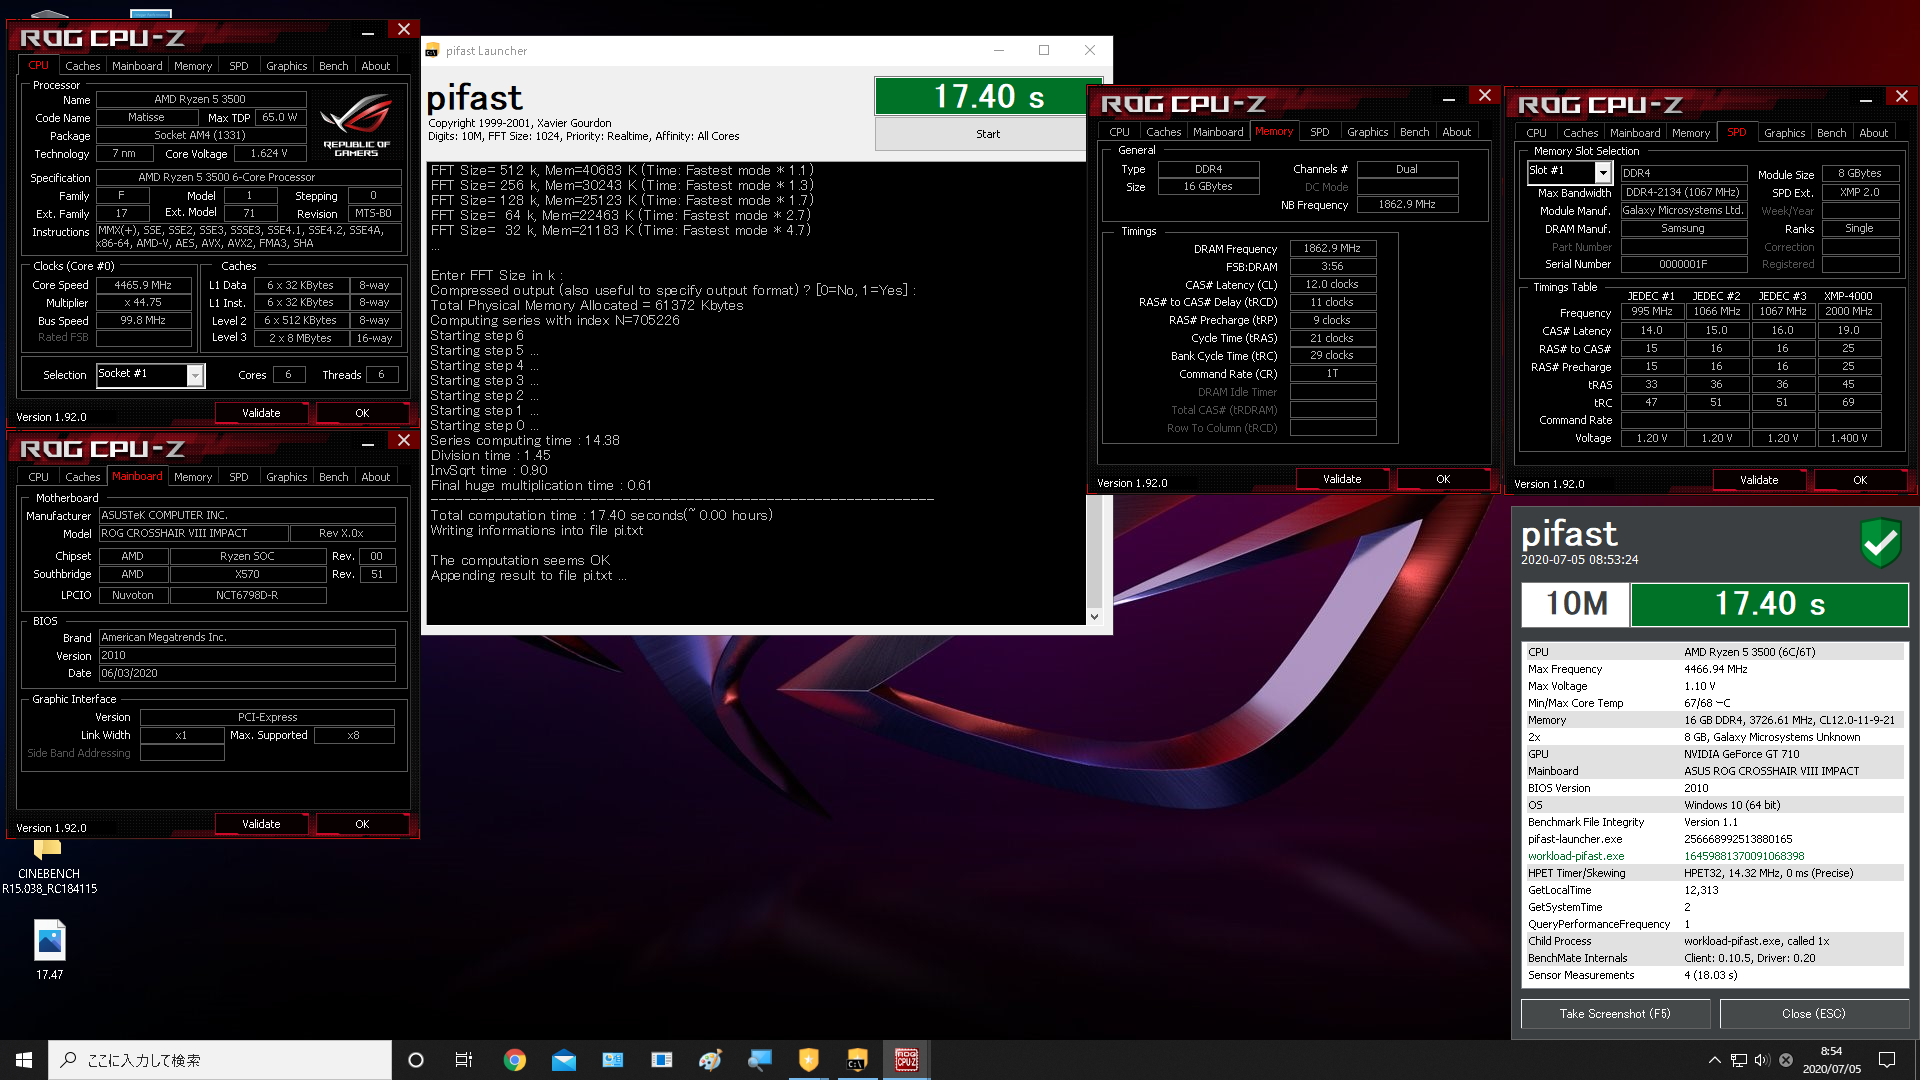Click the pifast console scrollbar down arrow
The width and height of the screenshot is (1920, 1080).
(x=1094, y=617)
